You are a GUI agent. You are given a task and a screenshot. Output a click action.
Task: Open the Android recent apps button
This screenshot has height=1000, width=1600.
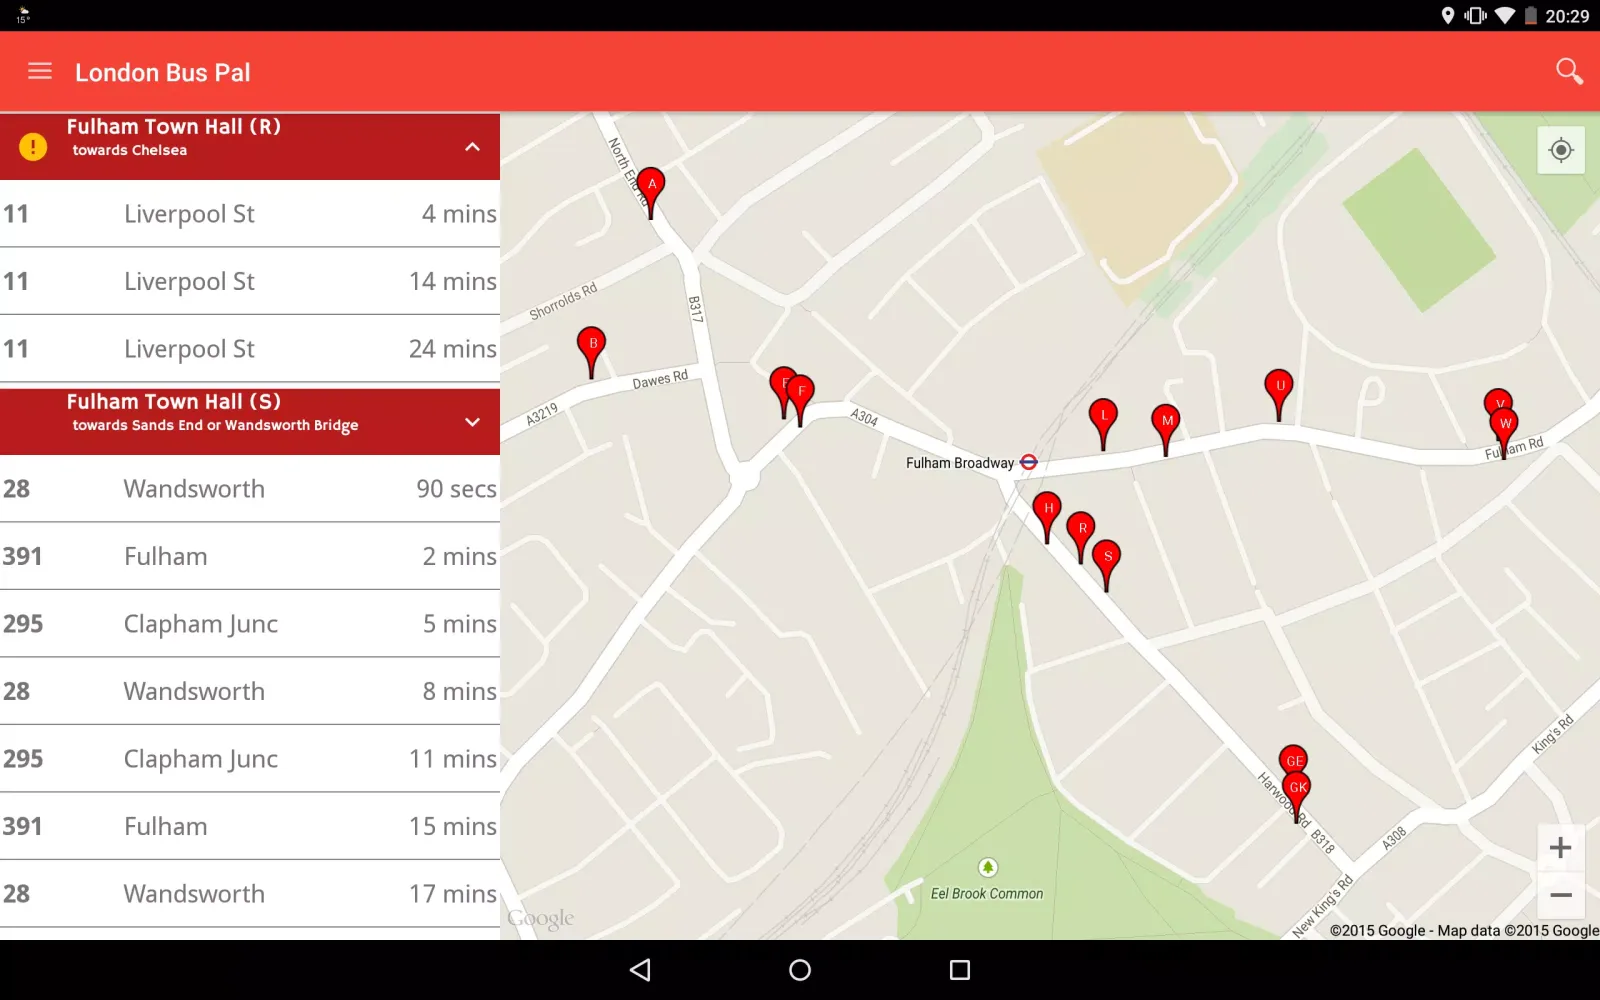point(960,969)
